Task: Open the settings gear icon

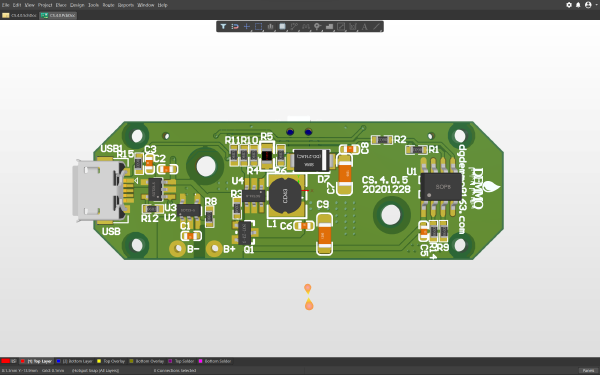Action: tap(569, 5)
